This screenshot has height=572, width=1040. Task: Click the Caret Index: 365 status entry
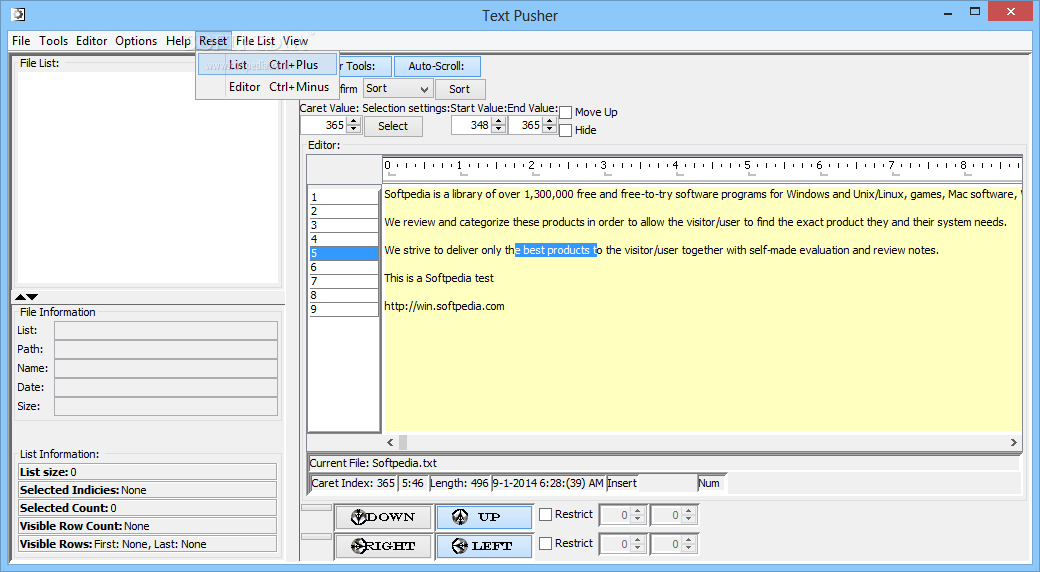click(354, 483)
